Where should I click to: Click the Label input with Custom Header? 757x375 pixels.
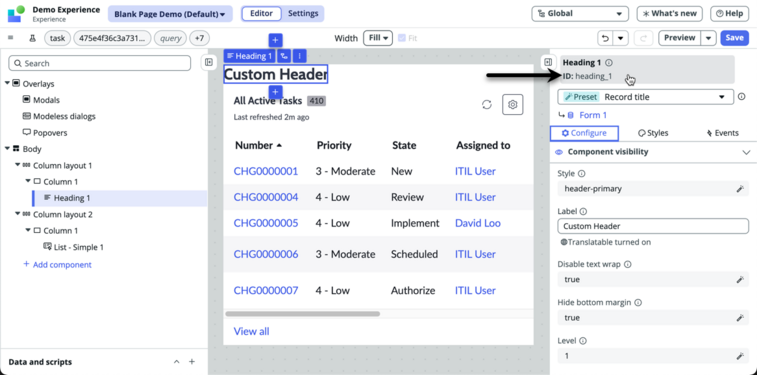coord(653,226)
